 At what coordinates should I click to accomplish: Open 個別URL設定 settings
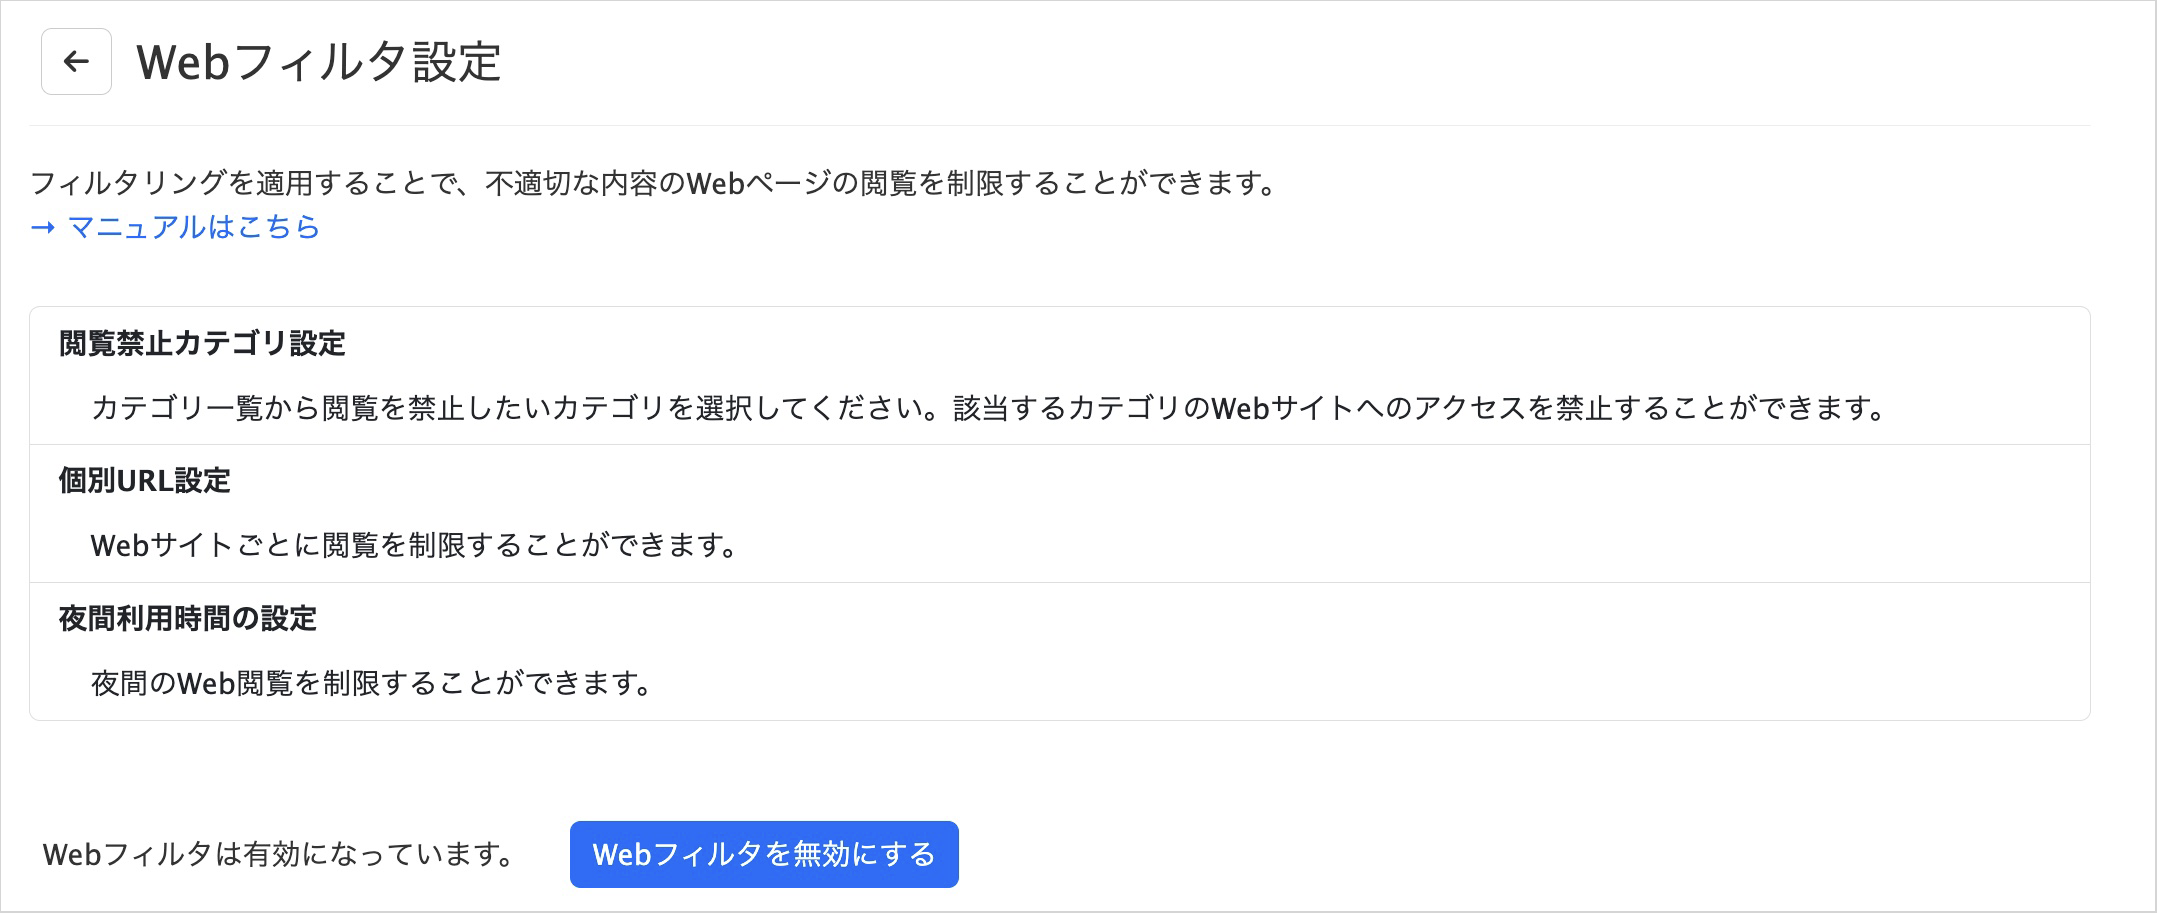(x=144, y=481)
